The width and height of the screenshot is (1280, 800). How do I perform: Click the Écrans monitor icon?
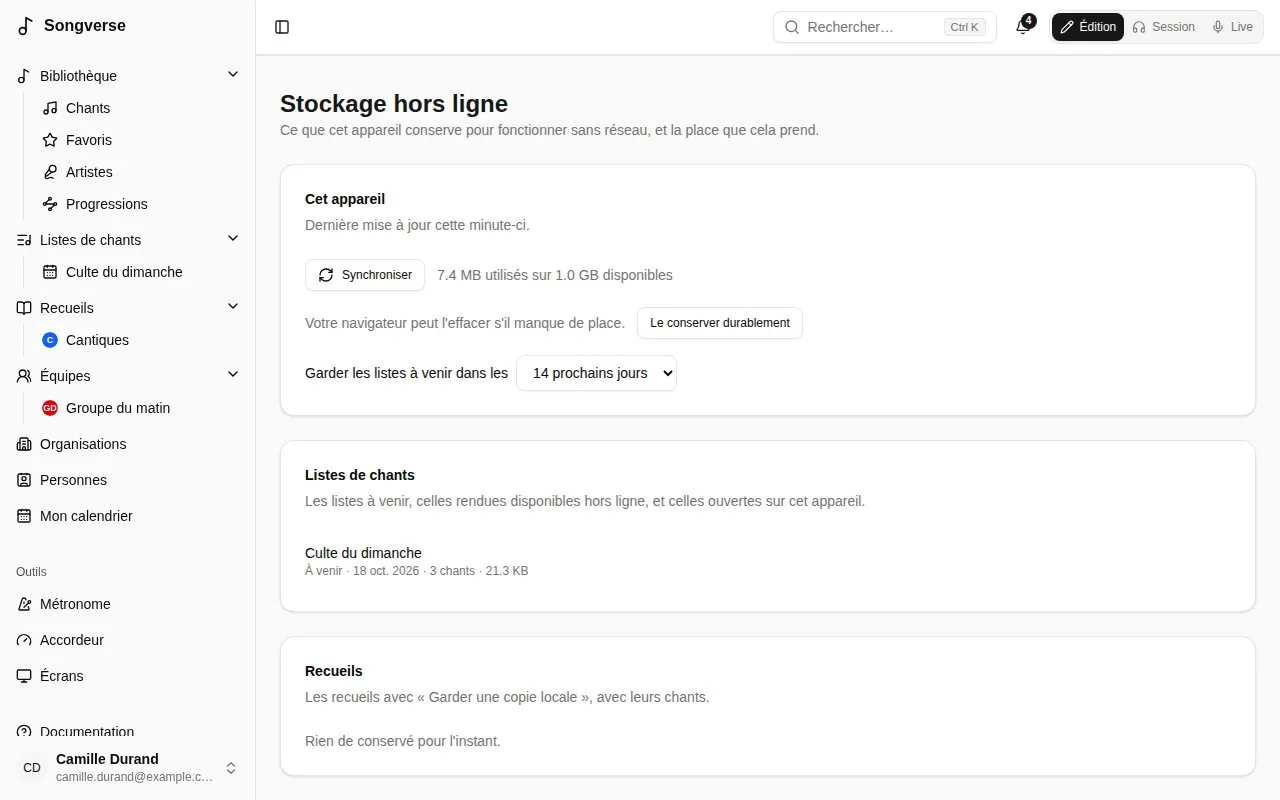(24, 676)
